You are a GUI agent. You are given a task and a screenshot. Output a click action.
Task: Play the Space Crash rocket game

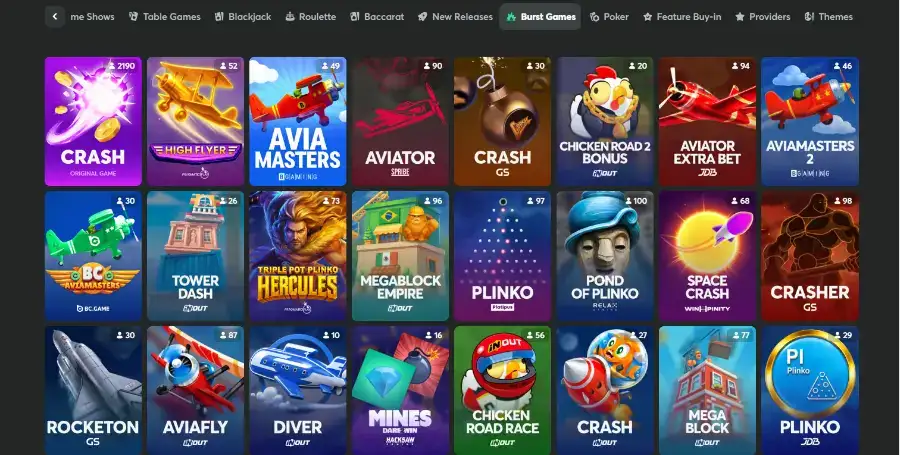point(707,256)
